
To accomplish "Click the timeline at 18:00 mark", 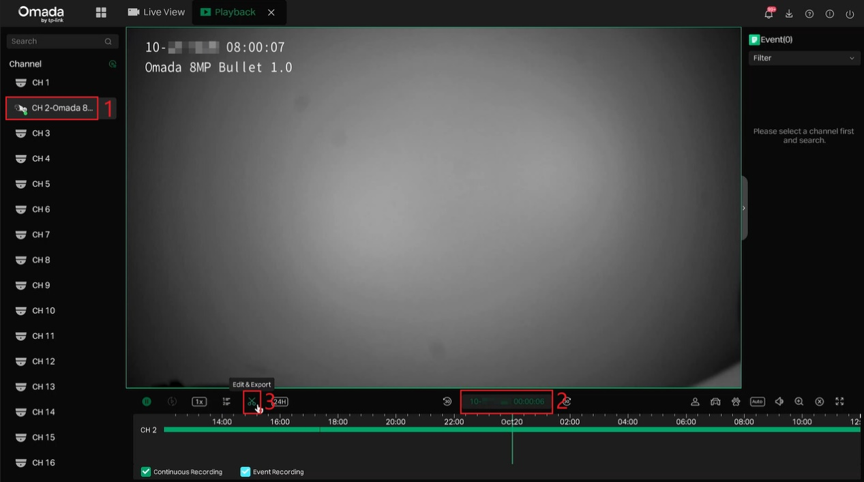I will pos(338,422).
